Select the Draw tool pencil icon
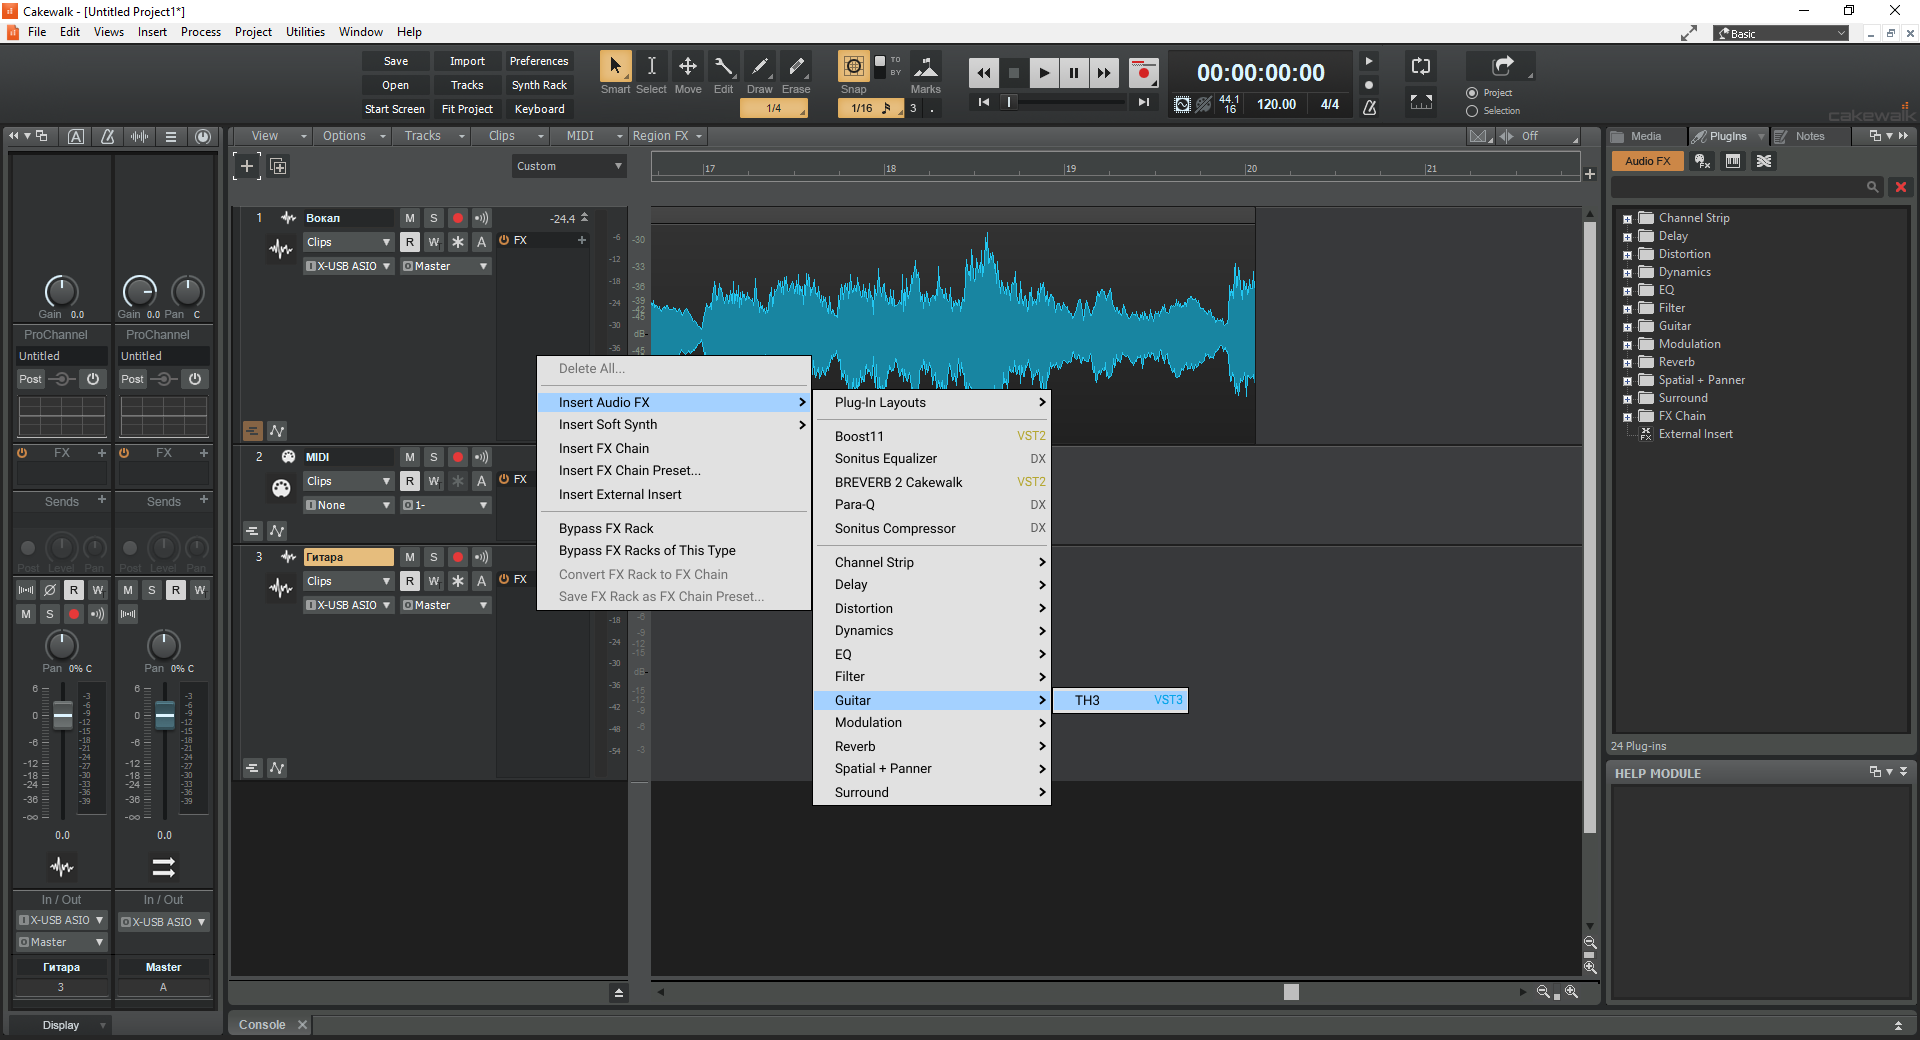1920x1040 pixels. click(x=760, y=67)
